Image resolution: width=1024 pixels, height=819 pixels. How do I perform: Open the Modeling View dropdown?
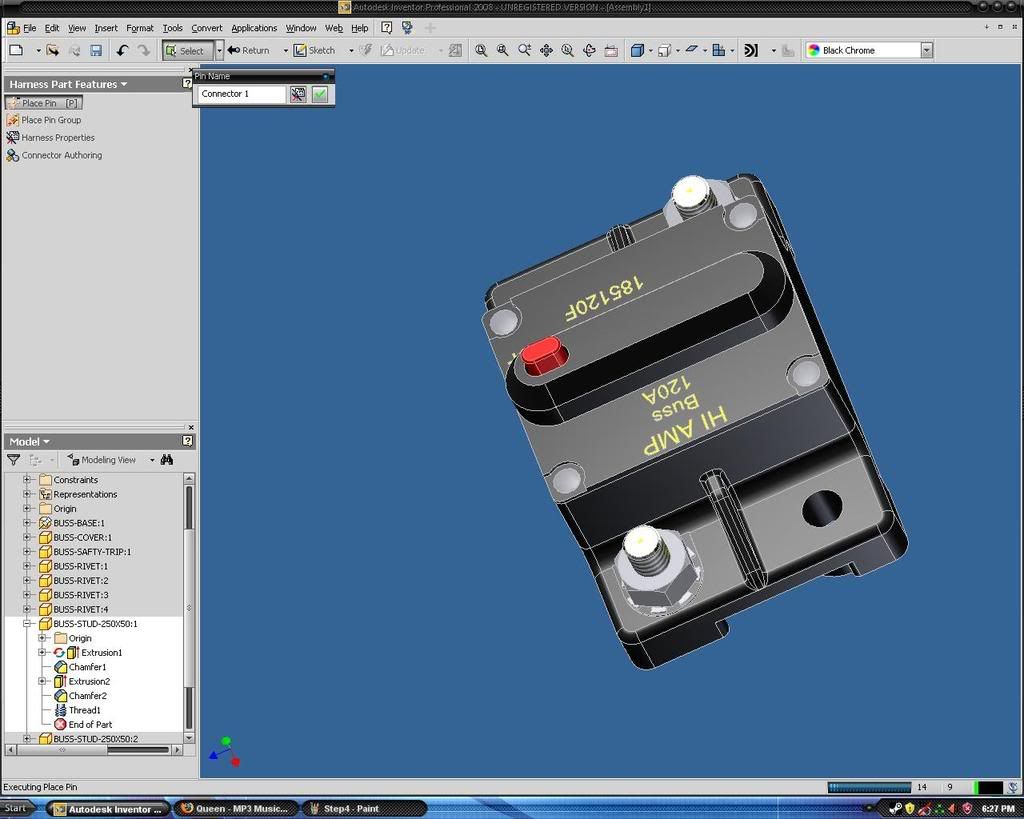pos(152,460)
